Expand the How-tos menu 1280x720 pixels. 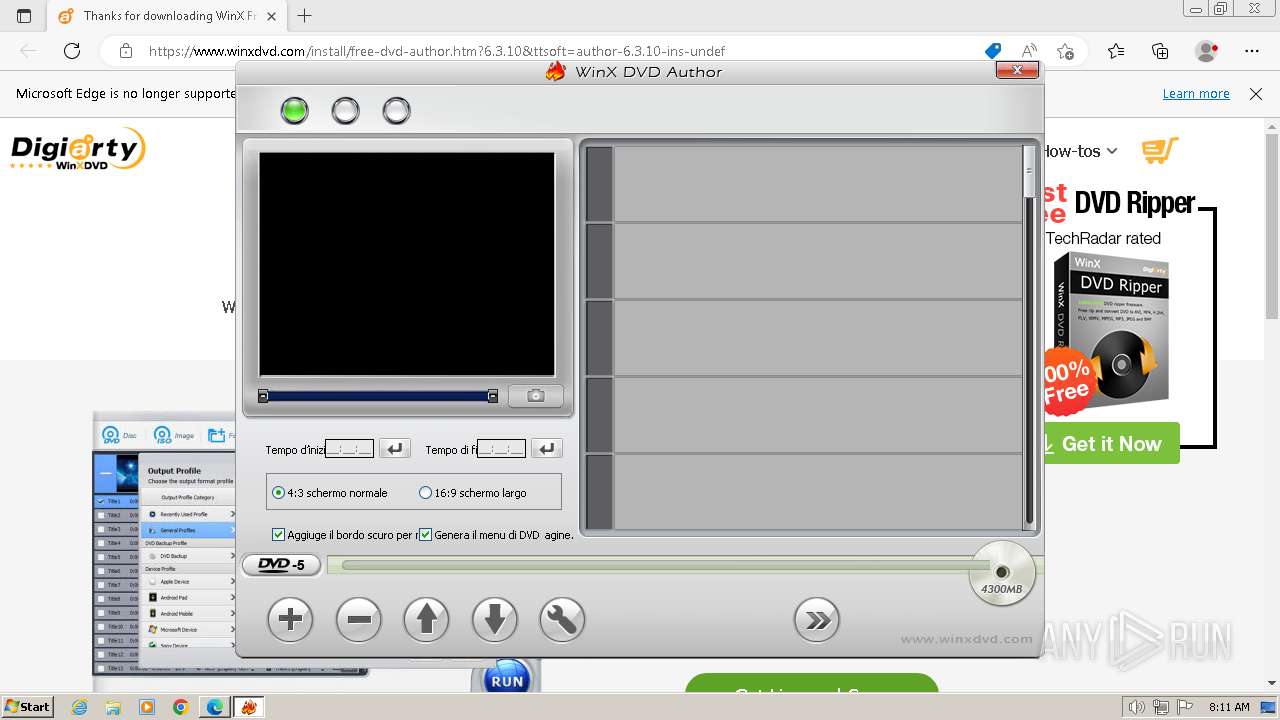click(x=1080, y=151)
